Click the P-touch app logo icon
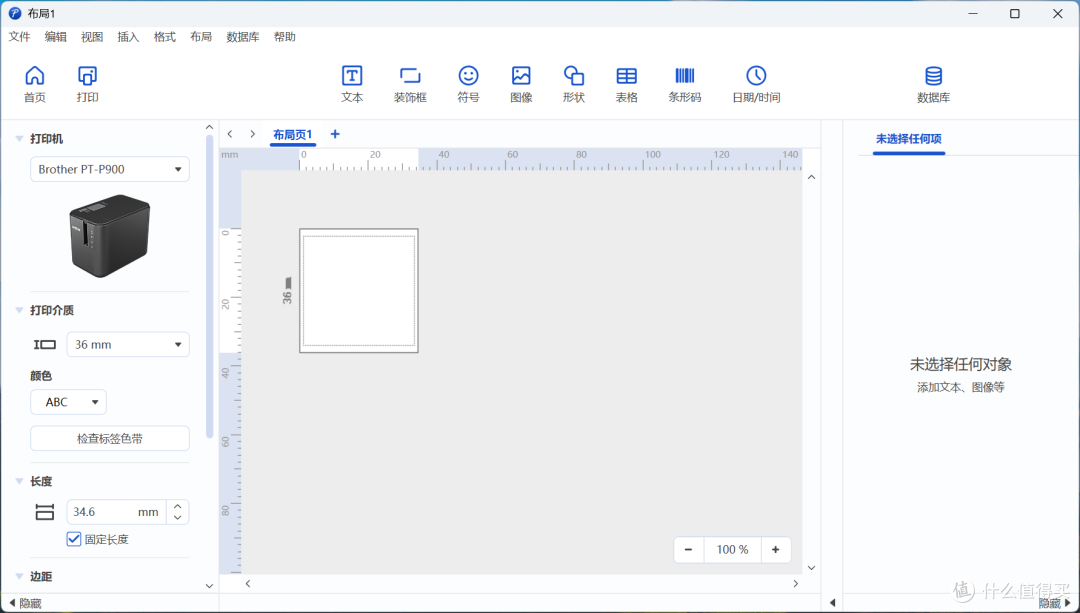This screenshot has height=613, width=1080. [14, 13]
